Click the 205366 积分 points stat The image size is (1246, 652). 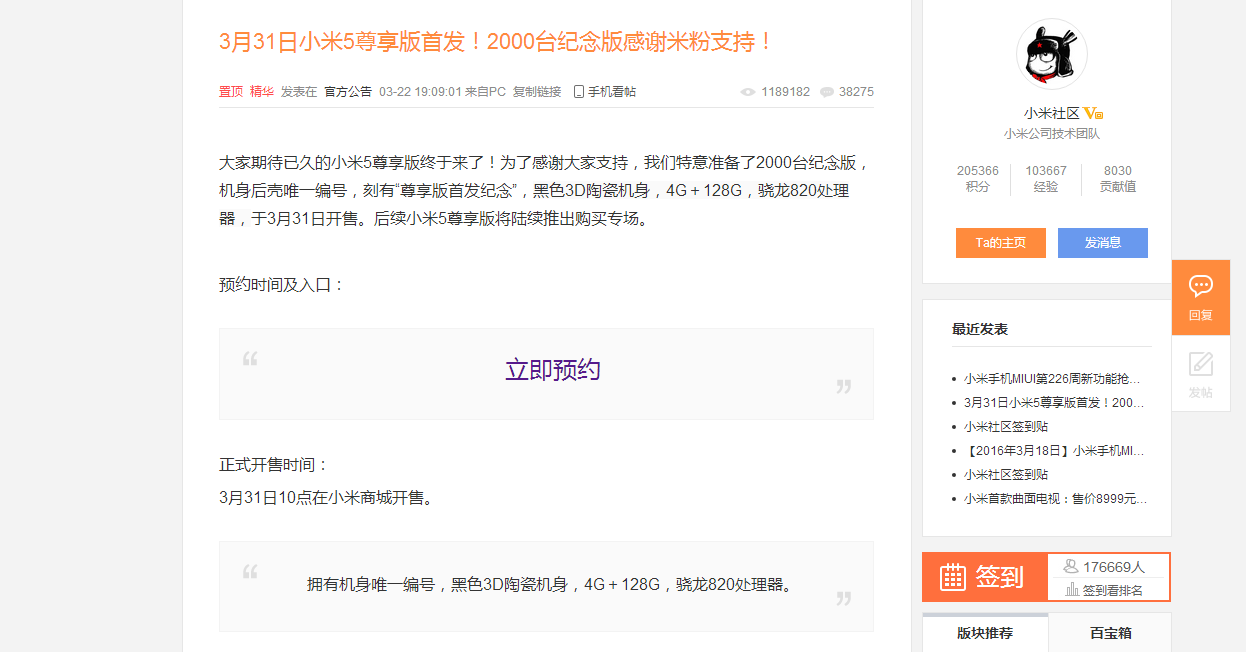click(x=978, y=179)
